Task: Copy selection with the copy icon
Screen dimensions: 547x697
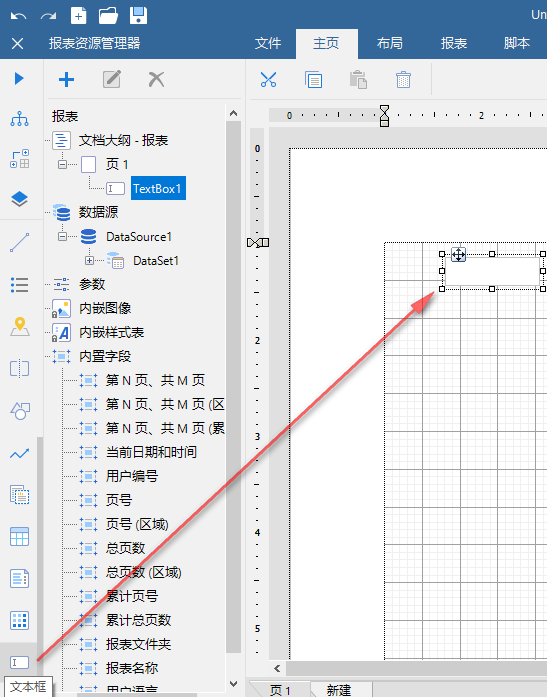Action: (314, 80)
